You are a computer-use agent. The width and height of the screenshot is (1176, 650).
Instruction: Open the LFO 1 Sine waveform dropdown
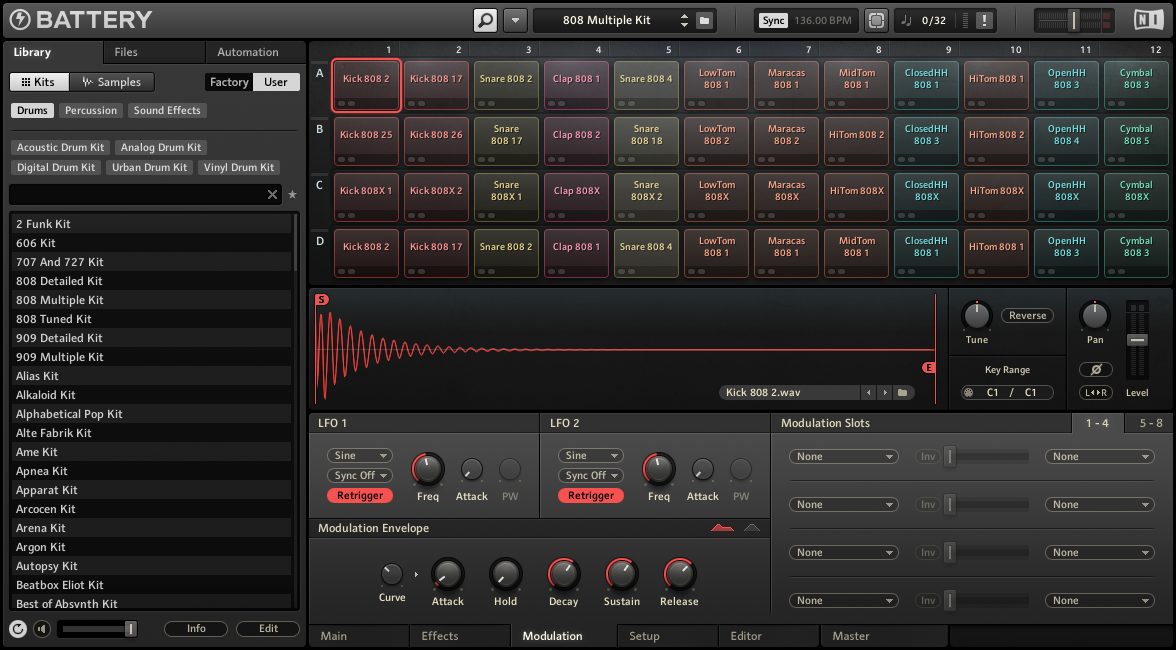(x=359, y=456)
